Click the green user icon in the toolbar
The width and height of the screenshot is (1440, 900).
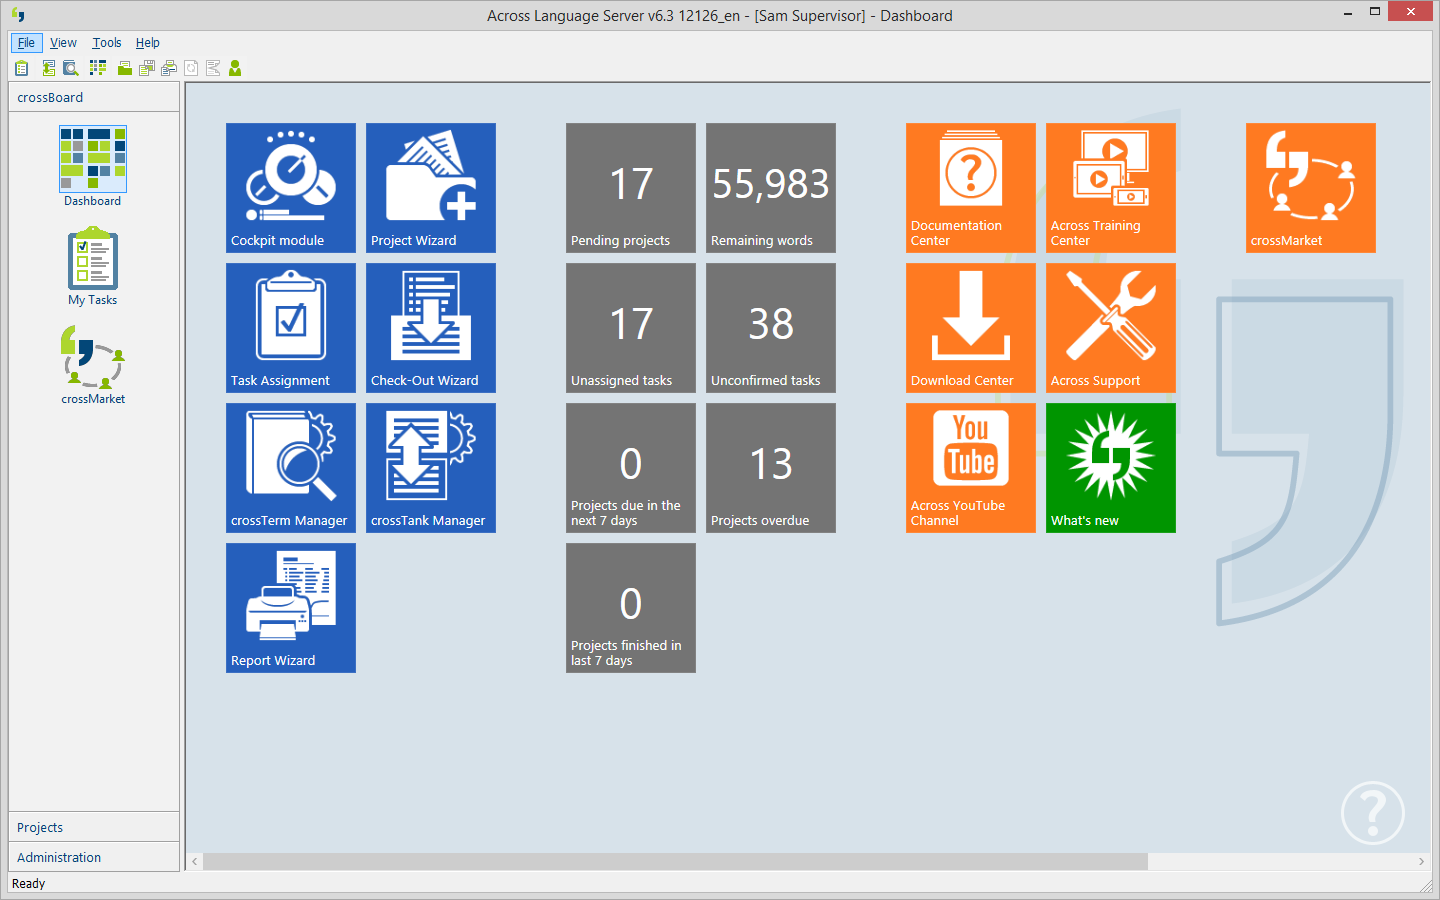click(235, 68)
